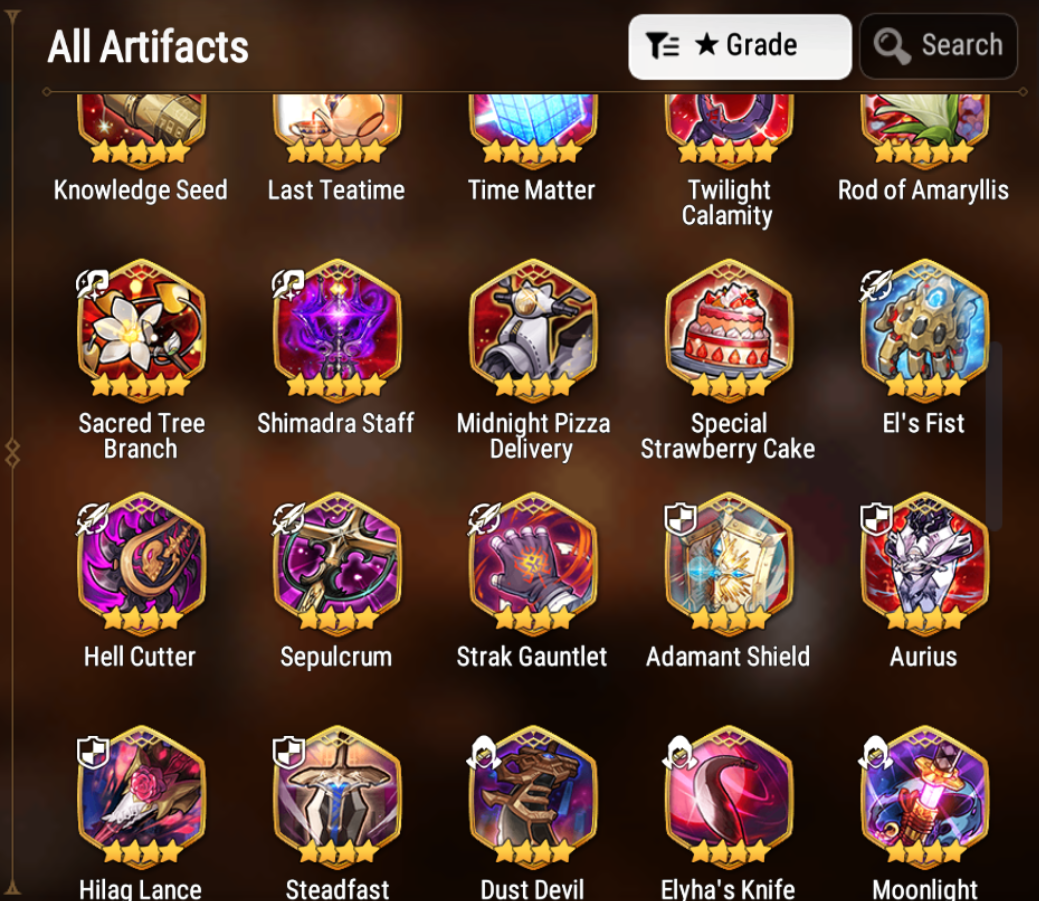
Task: Choose the Adamant Shield artifact
Action: (x=729, y=564)
